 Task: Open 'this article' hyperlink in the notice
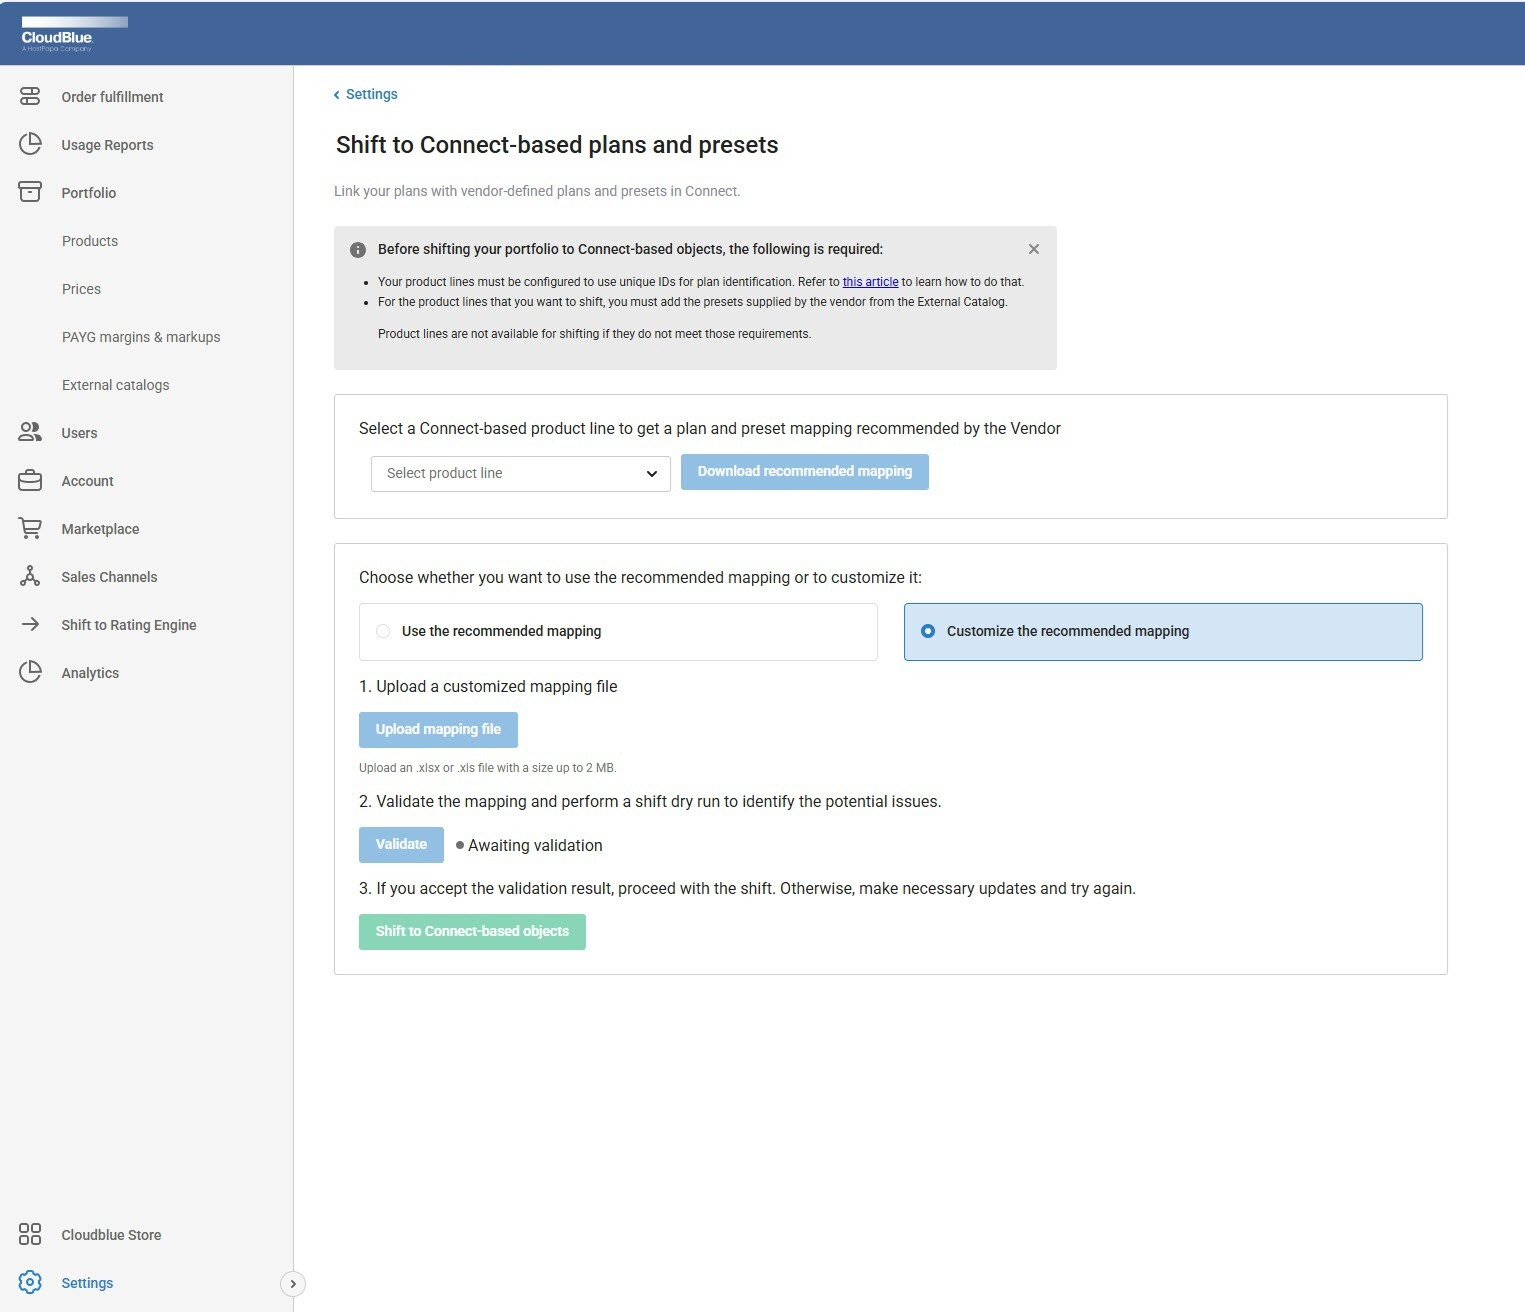click(870, 282)
